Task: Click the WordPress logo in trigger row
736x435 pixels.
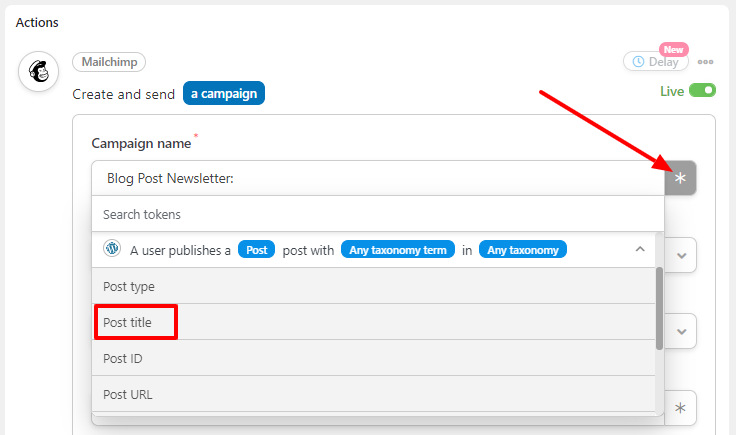Action: [x=112, y=248]
